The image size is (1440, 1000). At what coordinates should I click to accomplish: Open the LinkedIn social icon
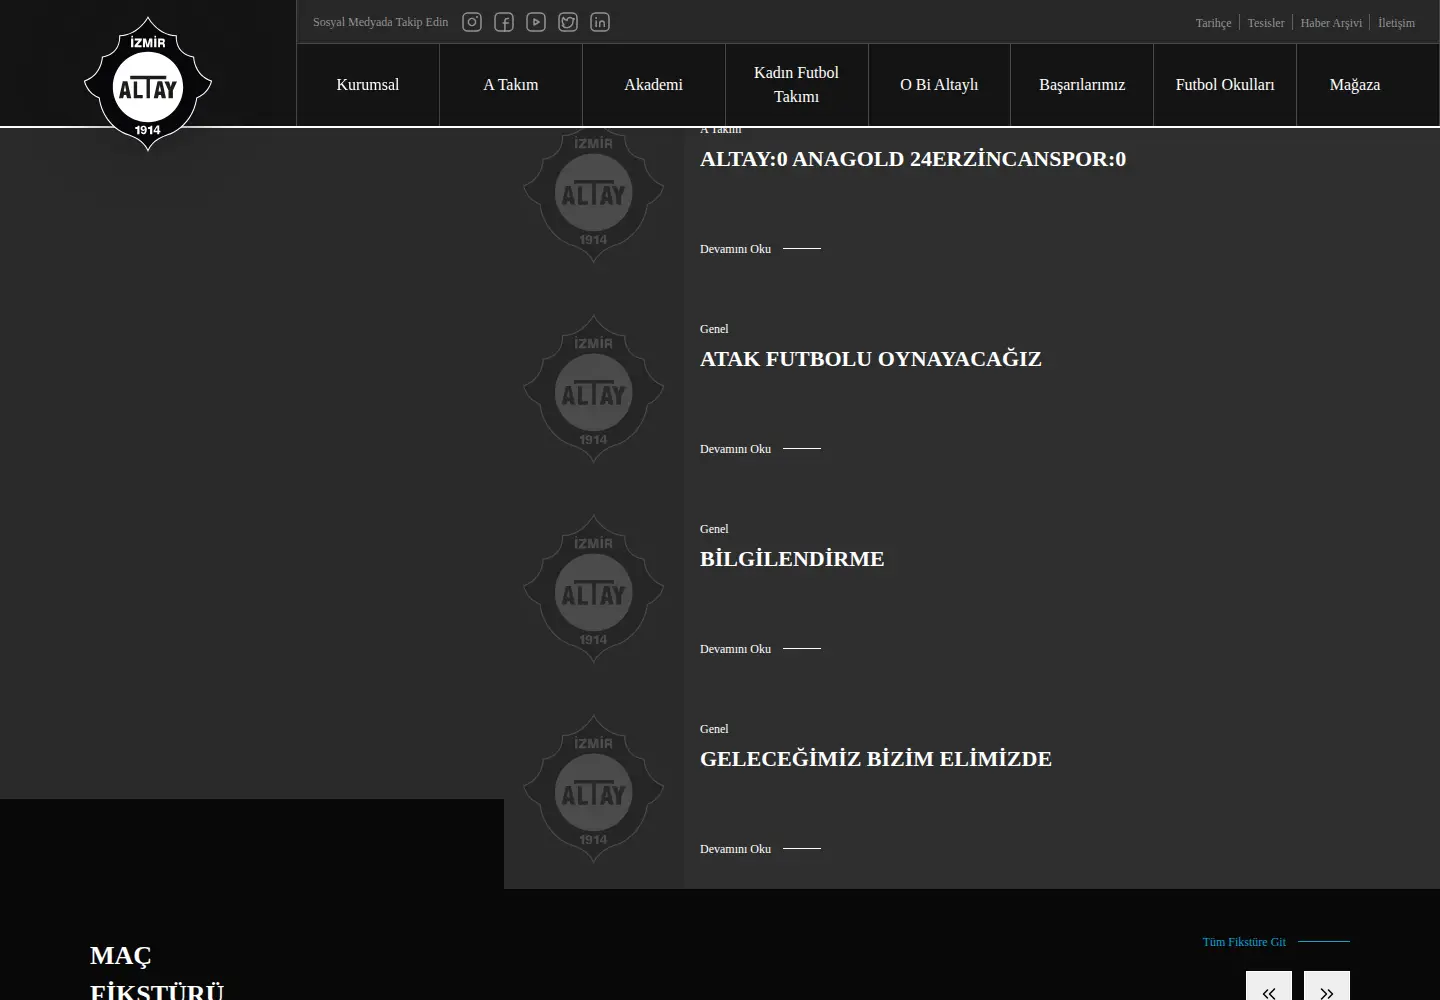(600, 22)
